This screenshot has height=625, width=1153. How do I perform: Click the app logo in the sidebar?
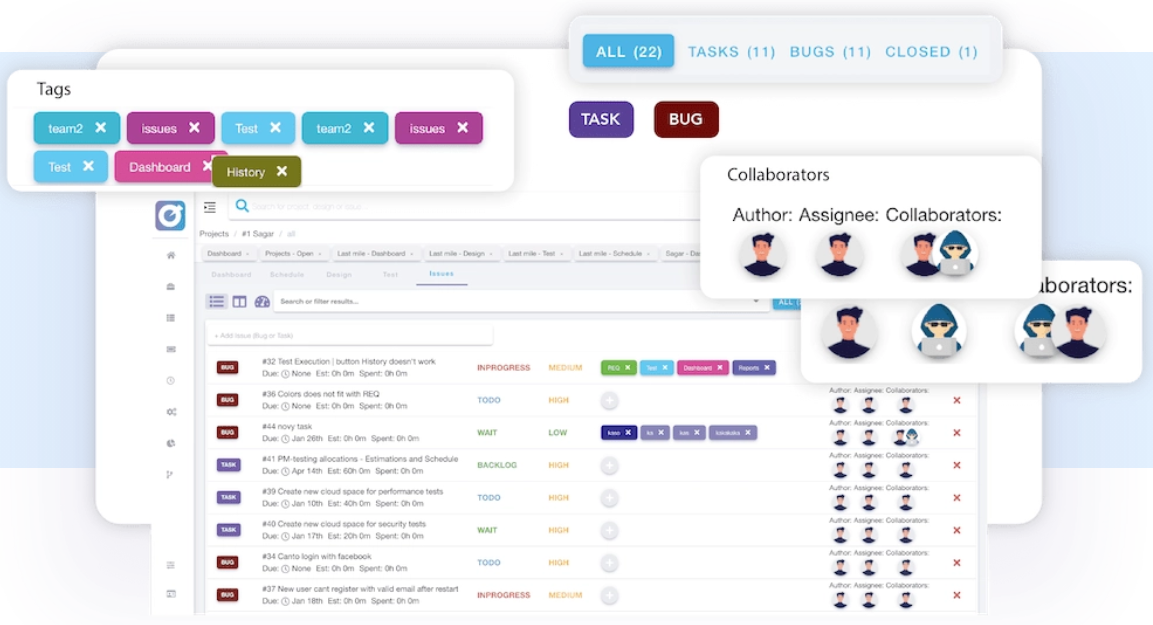170,215
